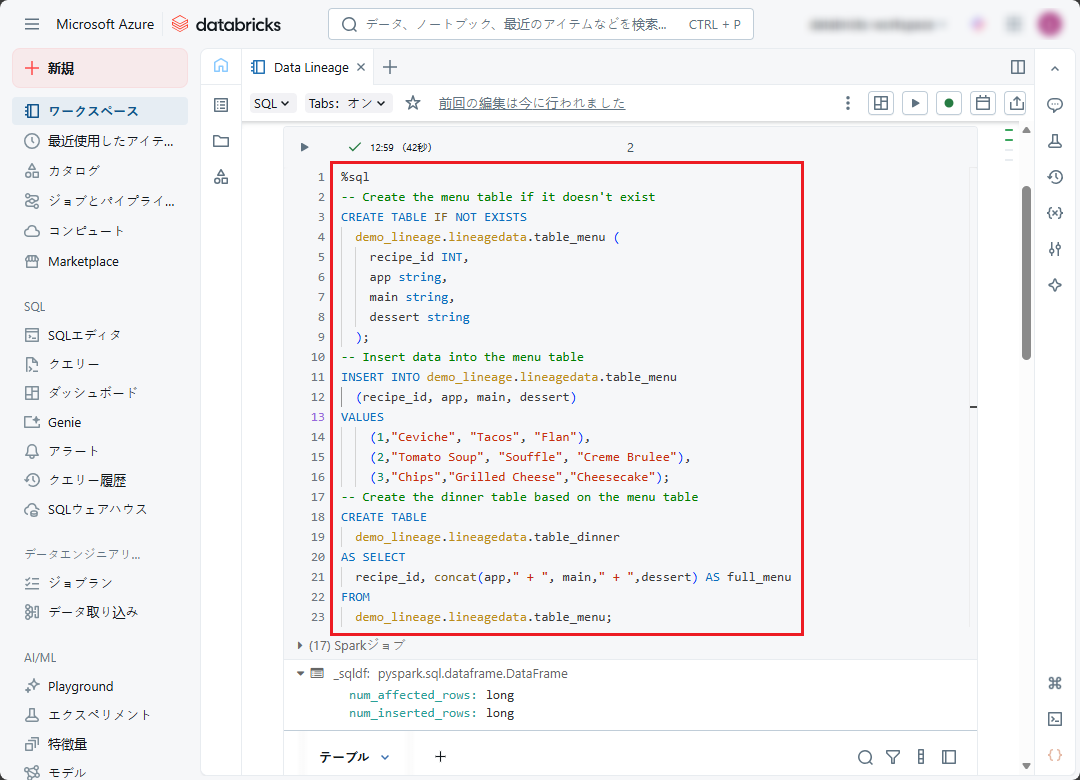1080x780 pixels.
Task: Click the share notebook icon
Action: pos(1016,103)
